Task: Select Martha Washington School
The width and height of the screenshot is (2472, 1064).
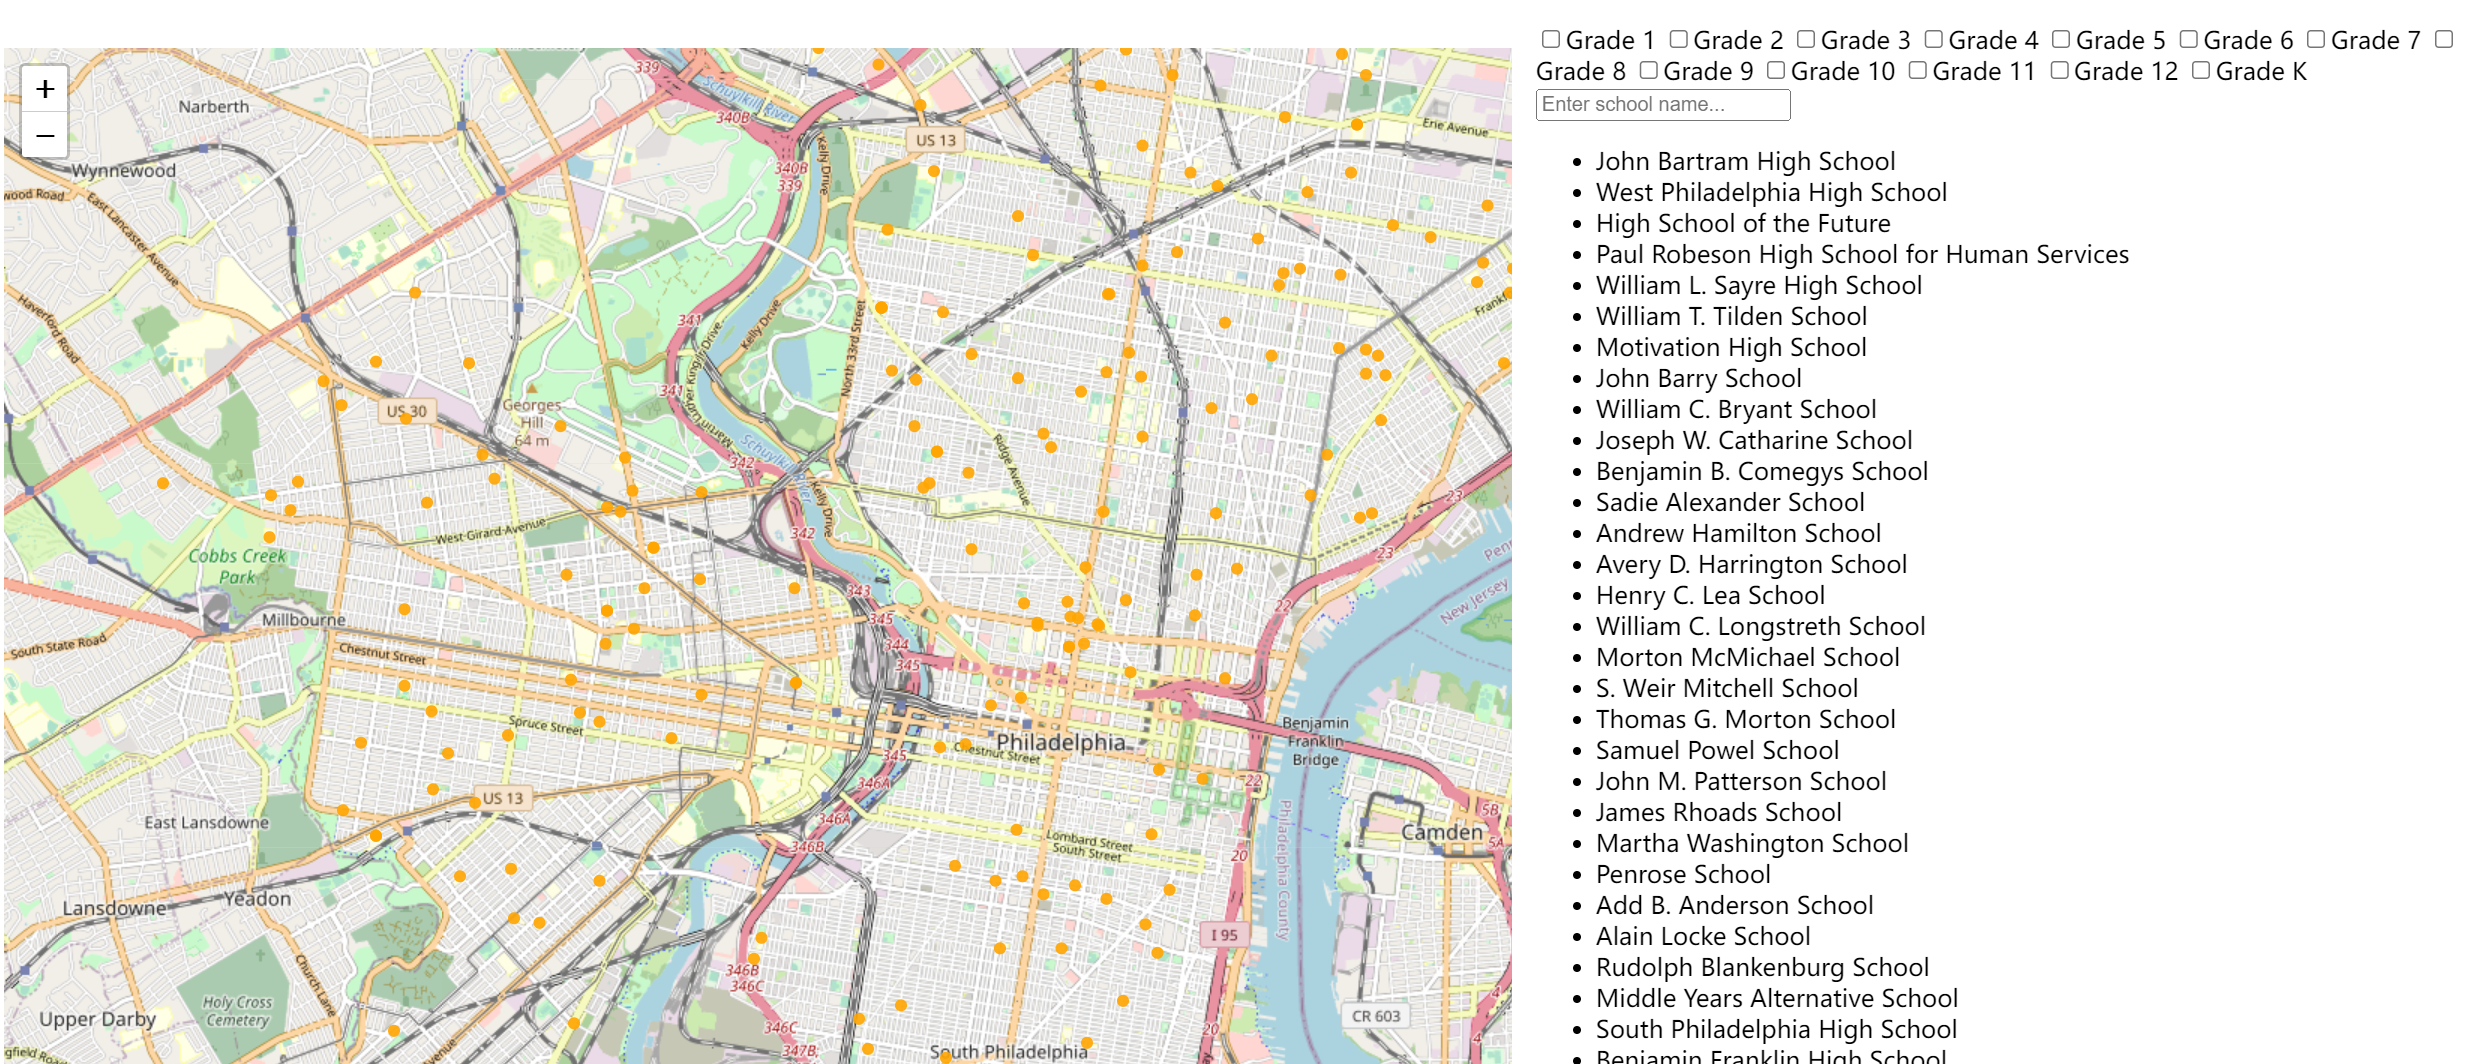Action: 1752,843
